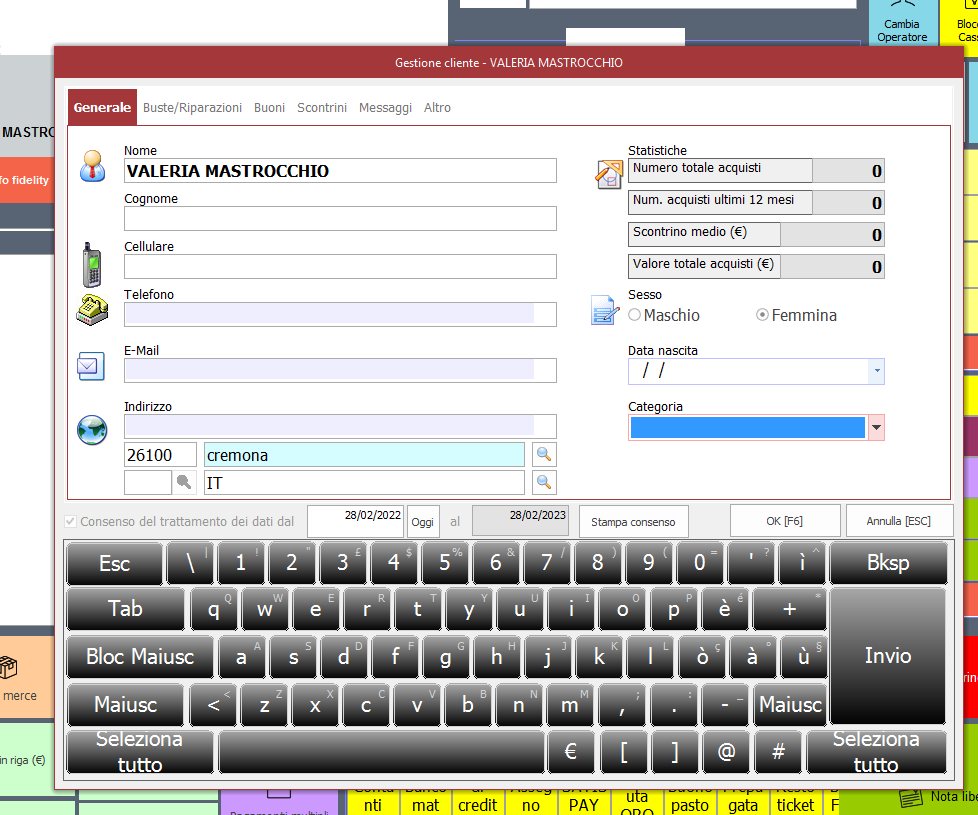This screenshot has width=978, height=815.
Task: Select the Maschio radio button
Action: pos(635,315)
